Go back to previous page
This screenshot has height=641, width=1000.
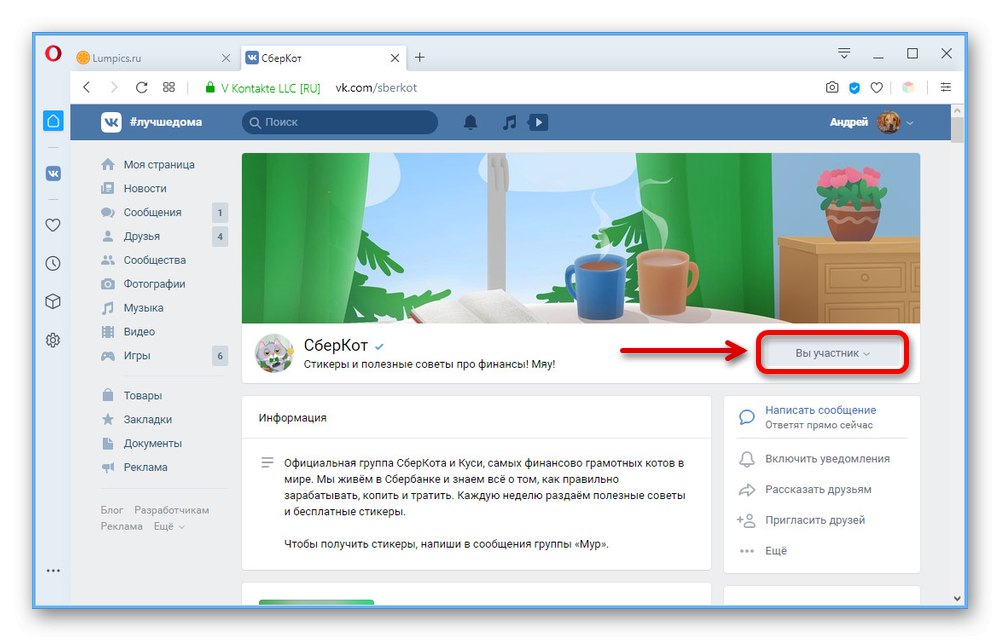[87, 87]
